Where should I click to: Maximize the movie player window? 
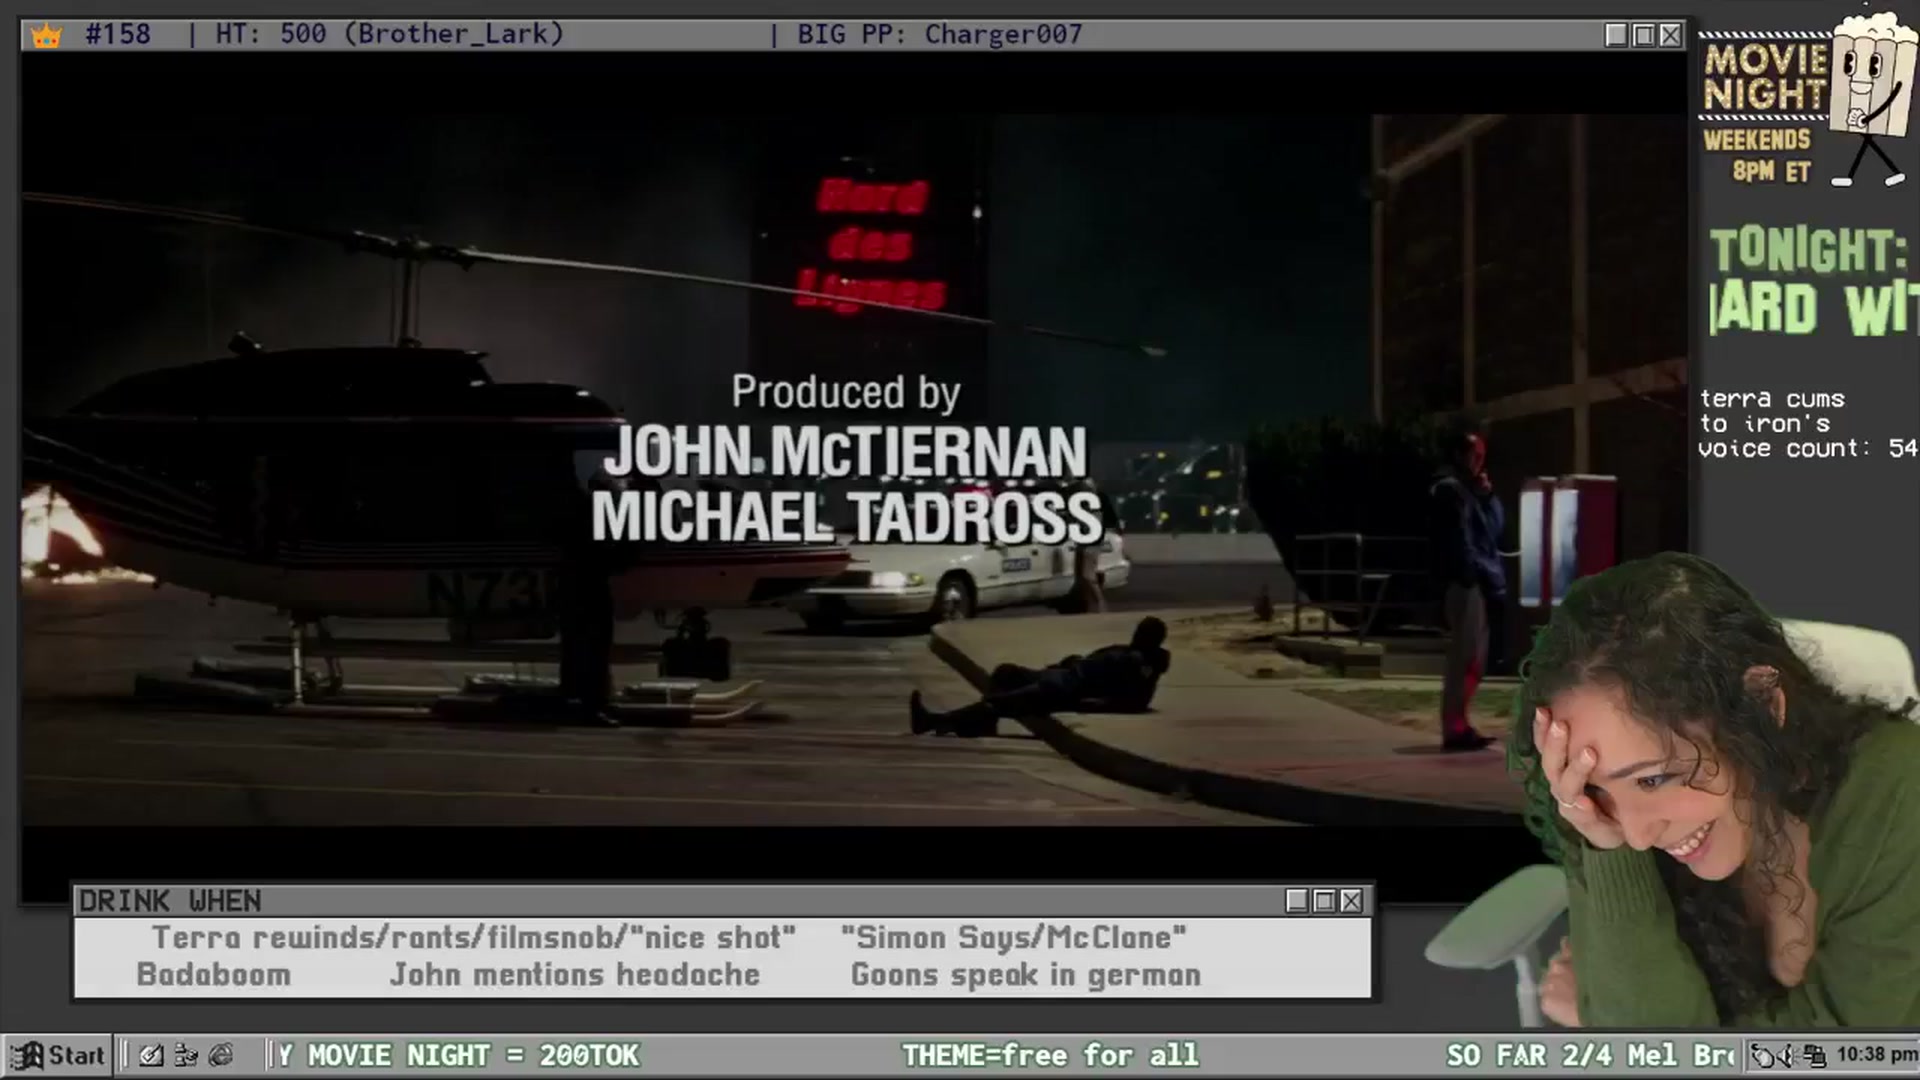1643,35
